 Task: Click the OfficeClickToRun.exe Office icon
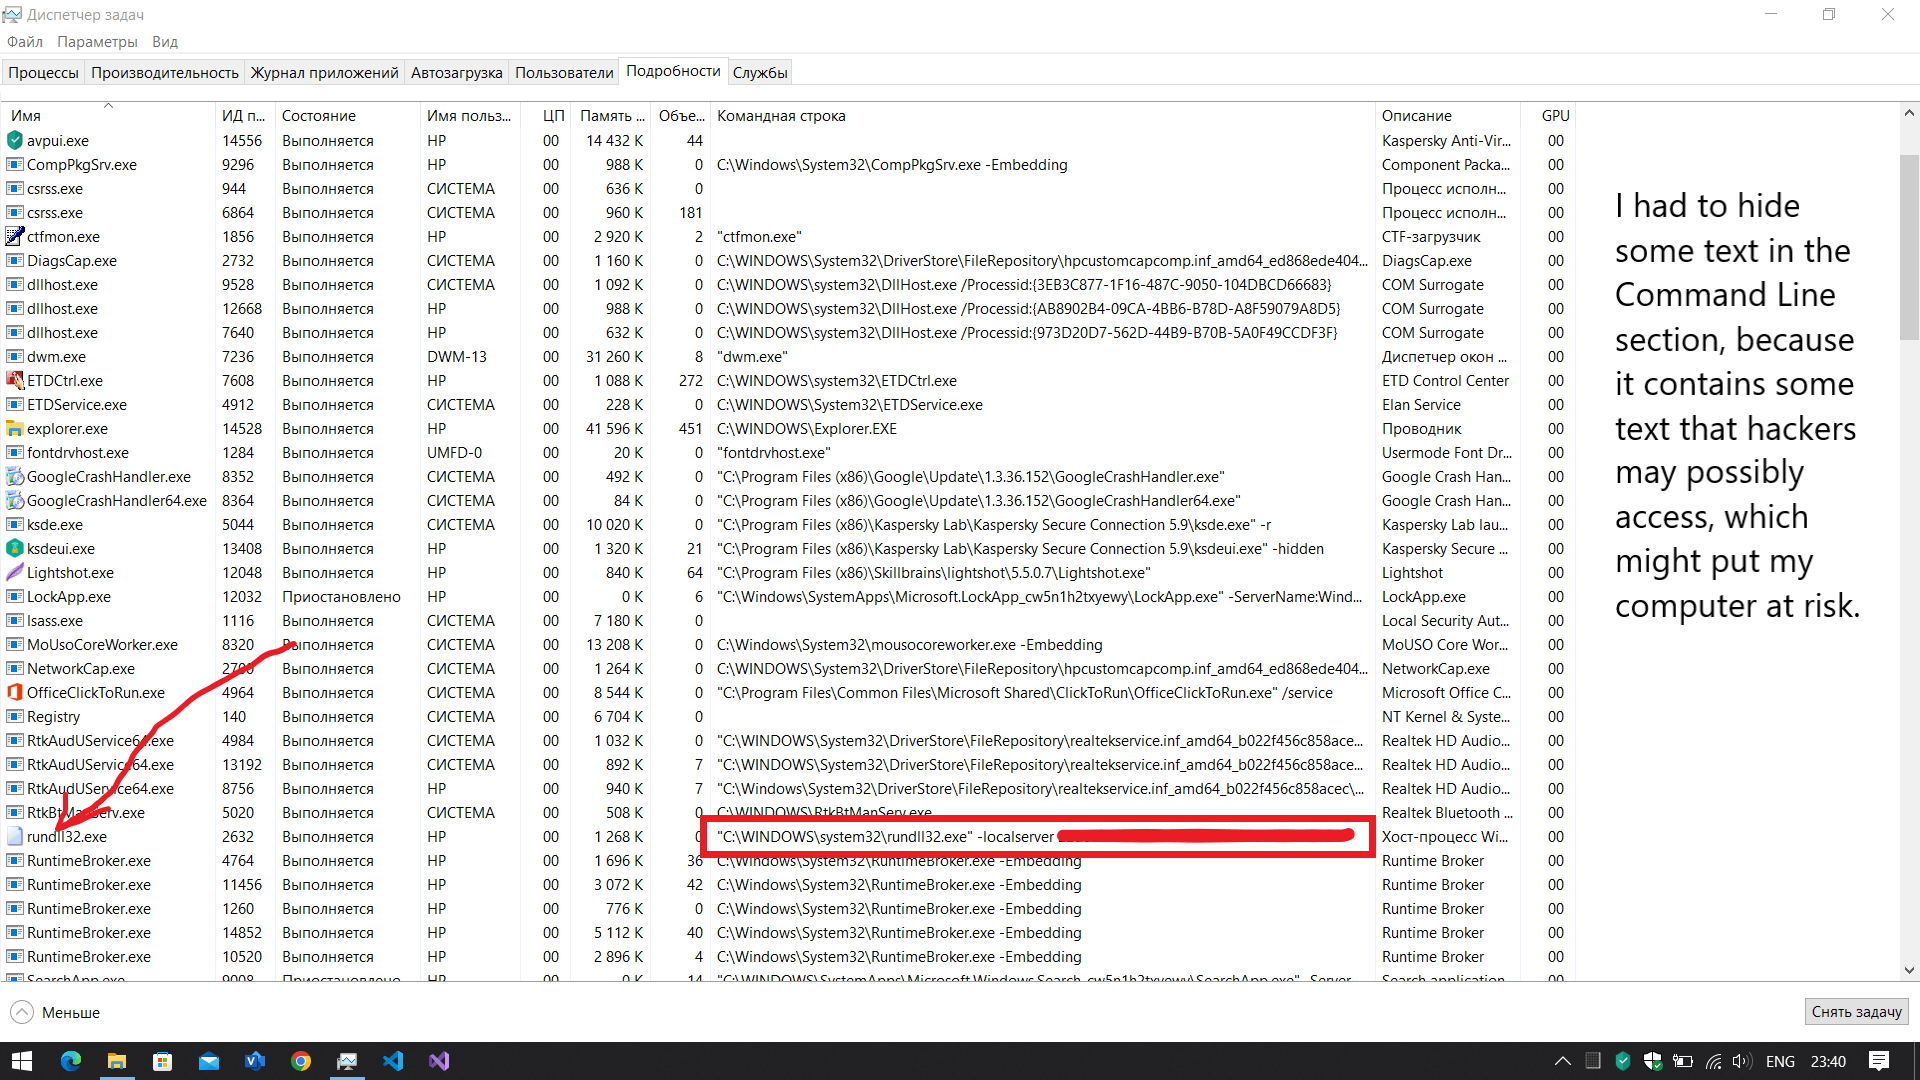tap(14, 693)
